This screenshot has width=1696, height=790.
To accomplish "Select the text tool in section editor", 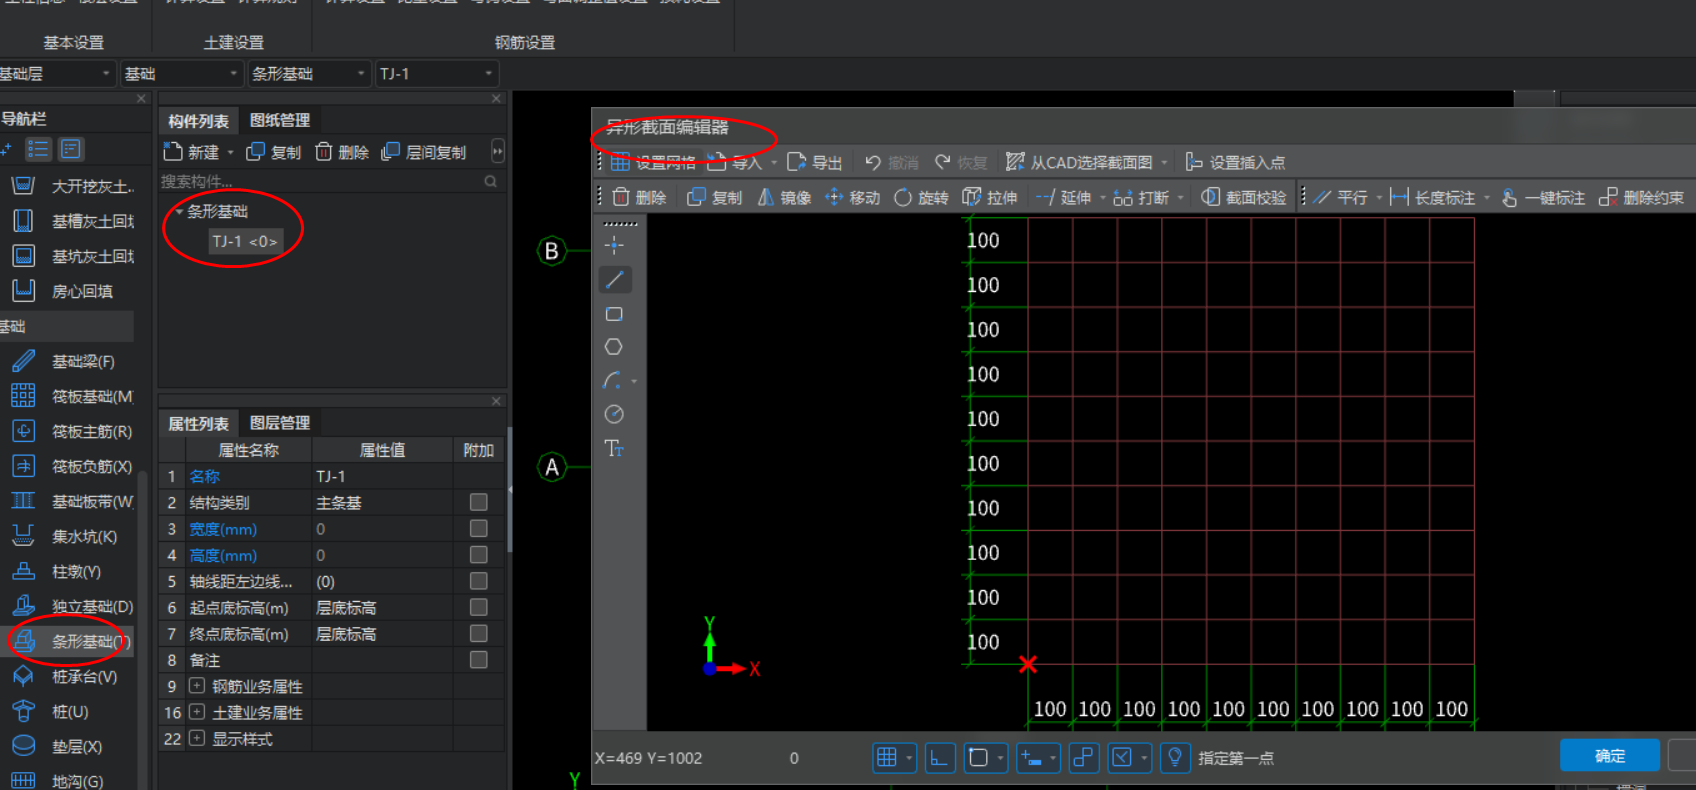I will tap(614, 448).
